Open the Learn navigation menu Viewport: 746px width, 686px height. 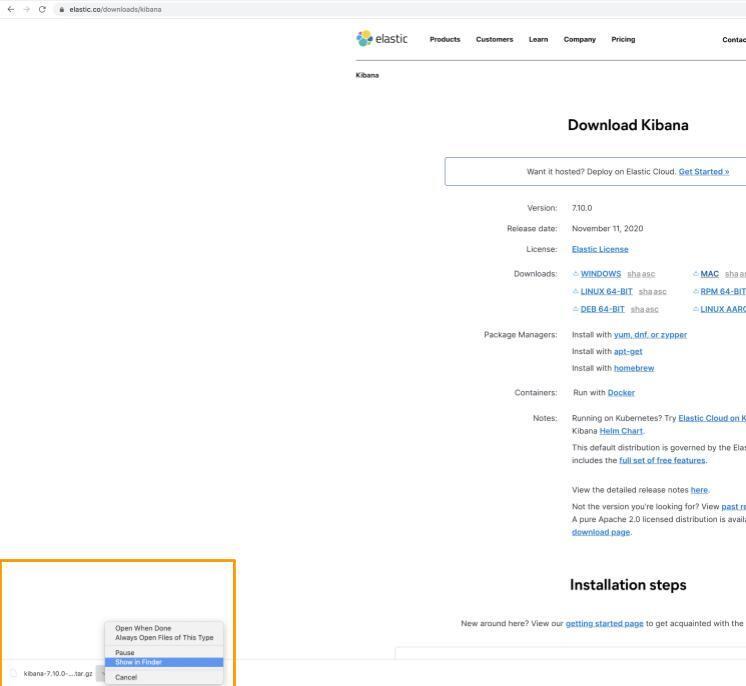[x=538, y=39]
